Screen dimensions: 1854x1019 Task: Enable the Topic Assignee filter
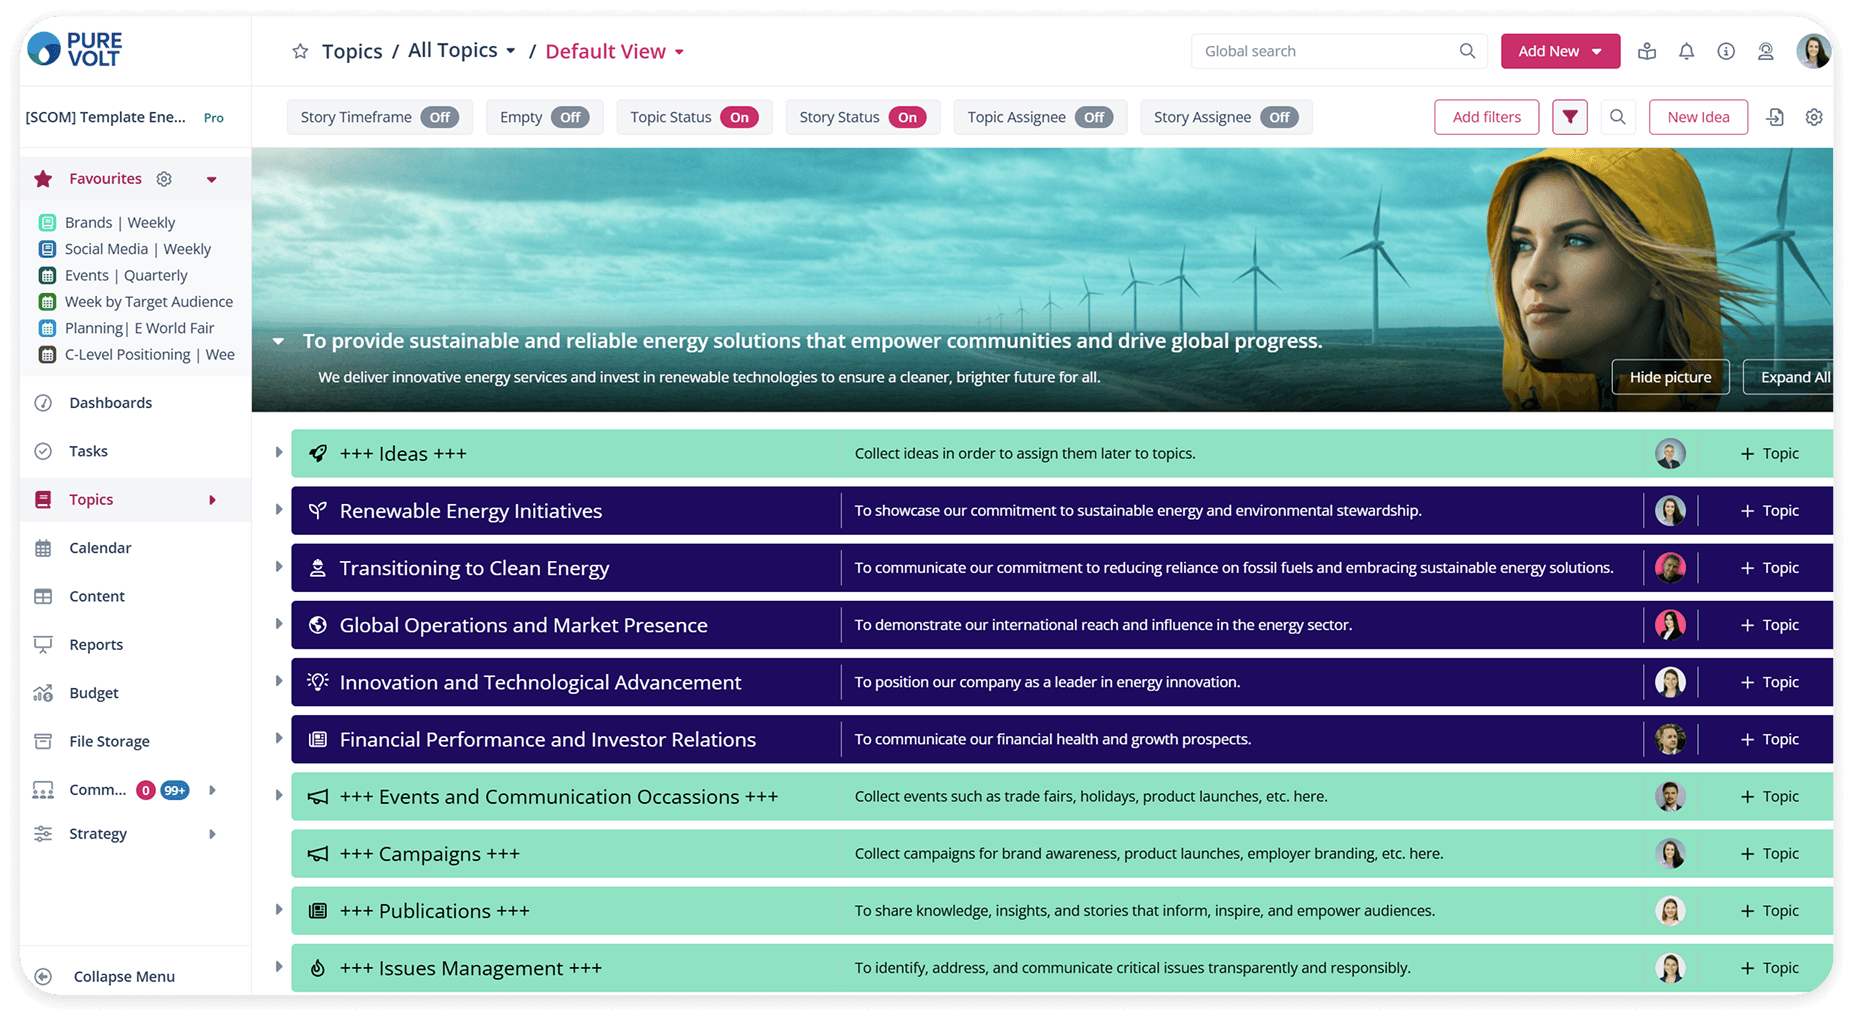1094,117
